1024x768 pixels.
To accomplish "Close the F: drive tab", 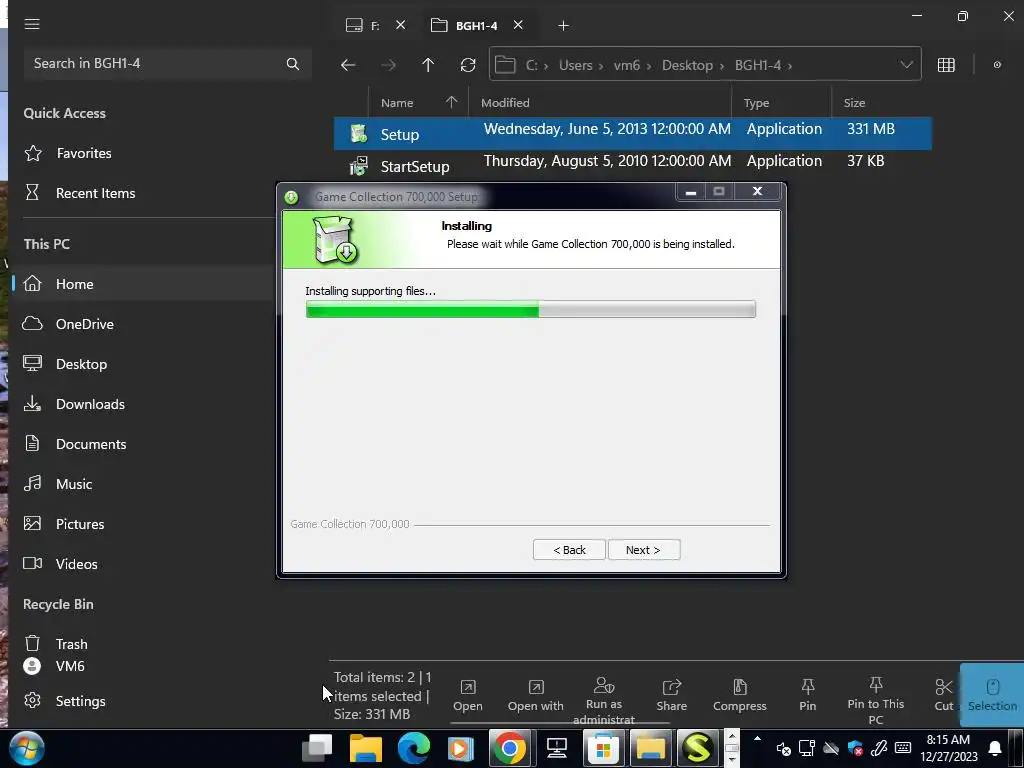I will [x=401, y=25].
